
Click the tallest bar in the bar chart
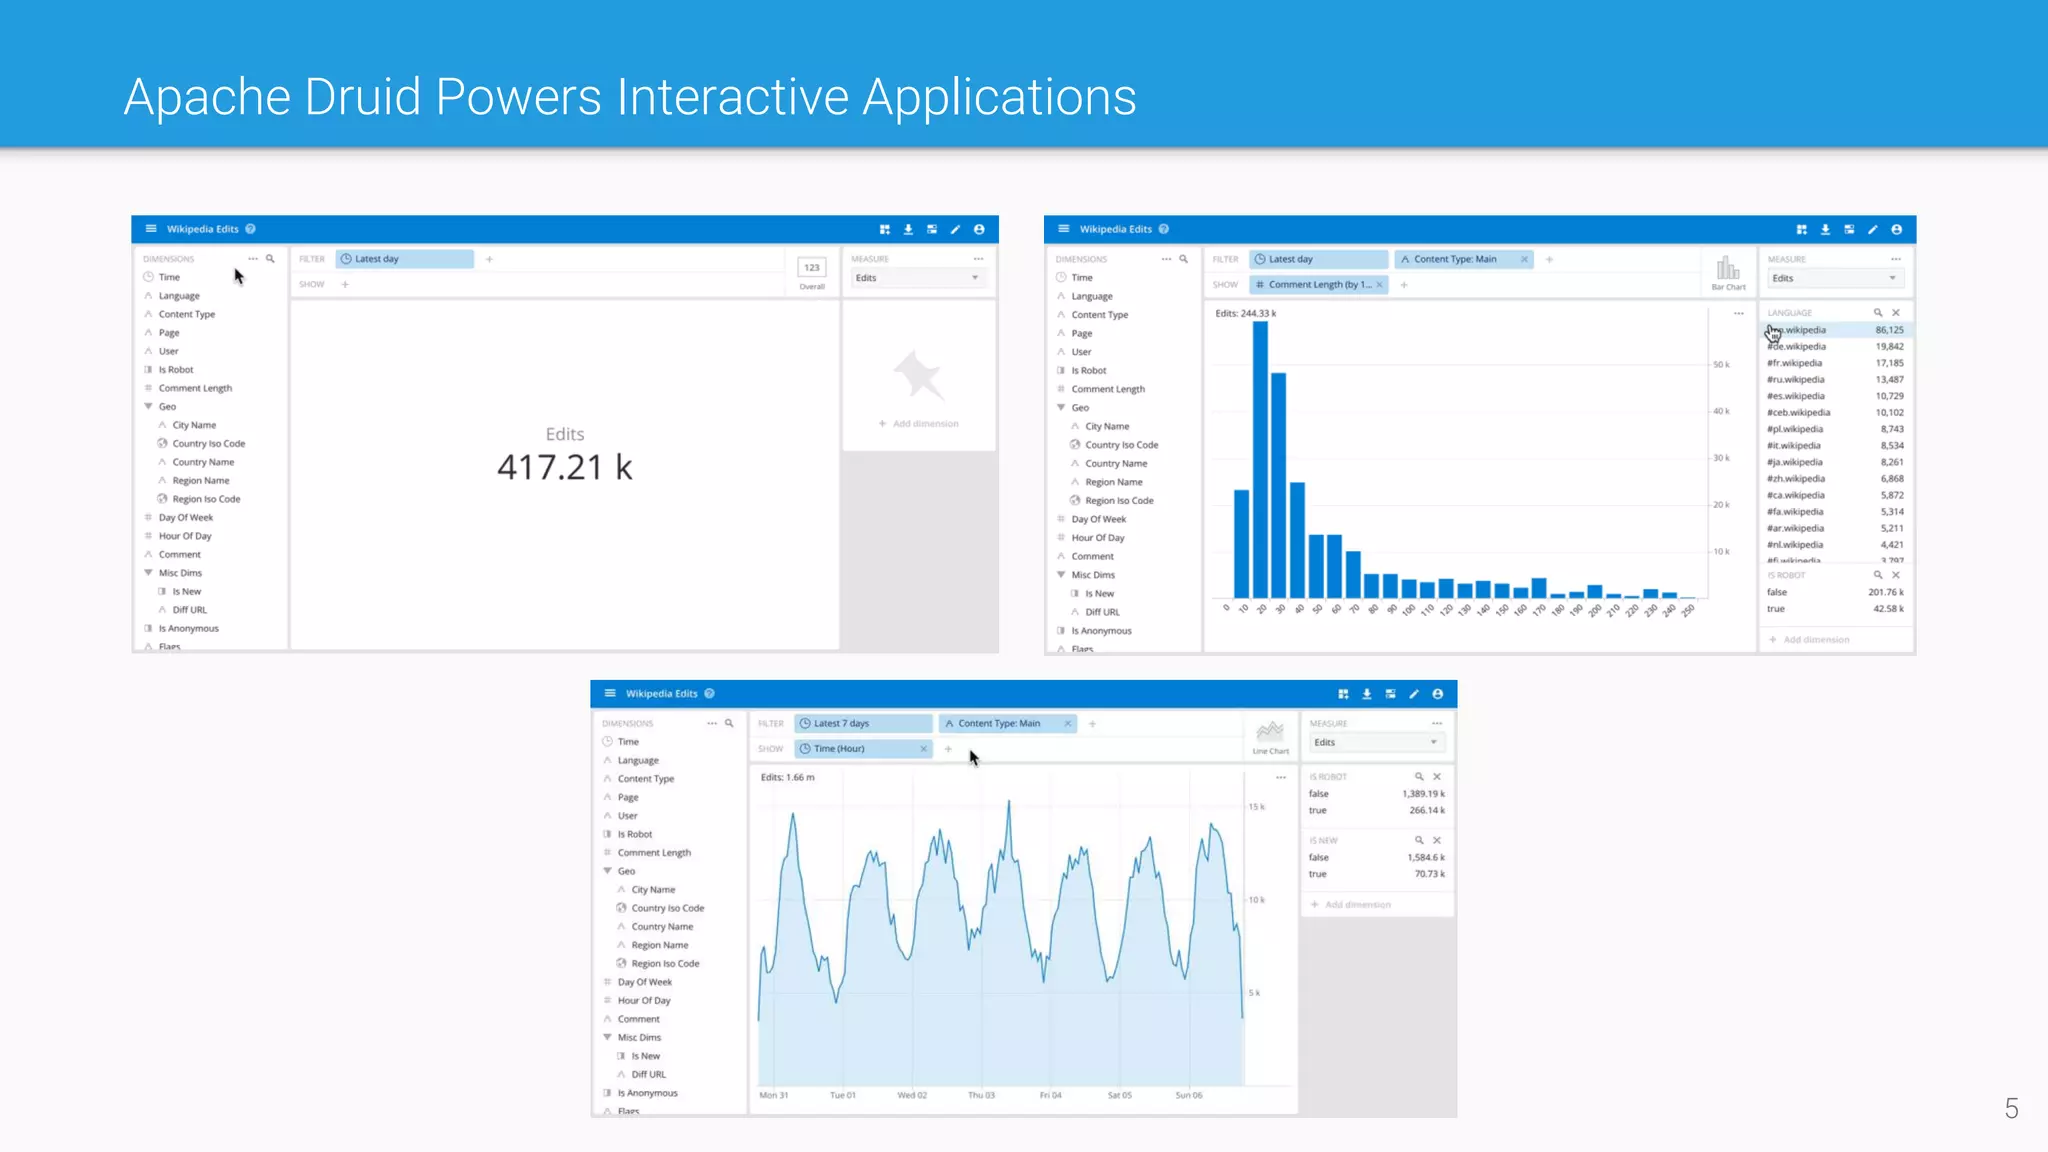(1260, 460)
